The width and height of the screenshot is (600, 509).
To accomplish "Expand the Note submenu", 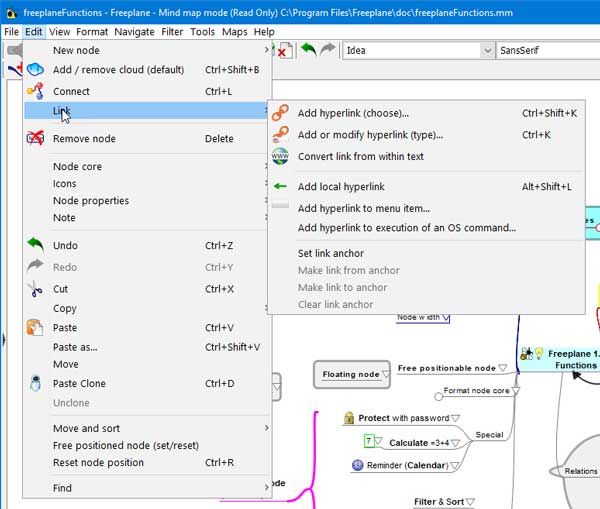I will tap(147, 218).
